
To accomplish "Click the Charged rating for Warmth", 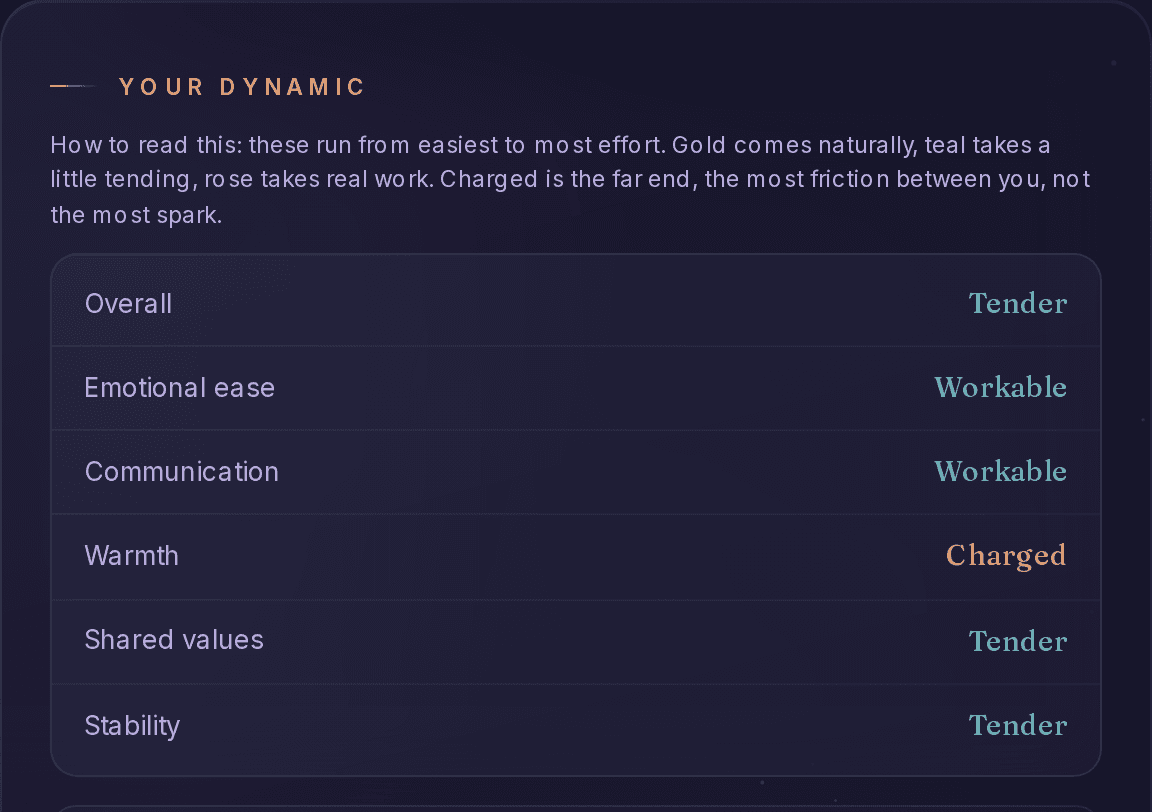I will click(x=1007, y=556).
